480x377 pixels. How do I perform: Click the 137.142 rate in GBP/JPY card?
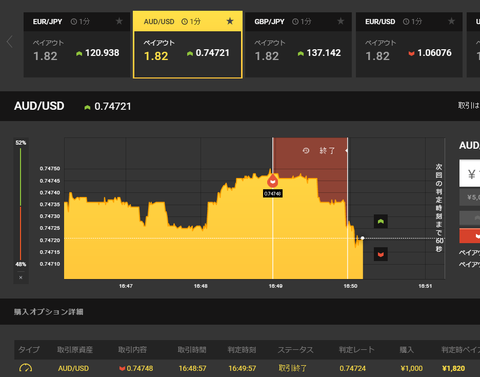(x=324, y=53)
